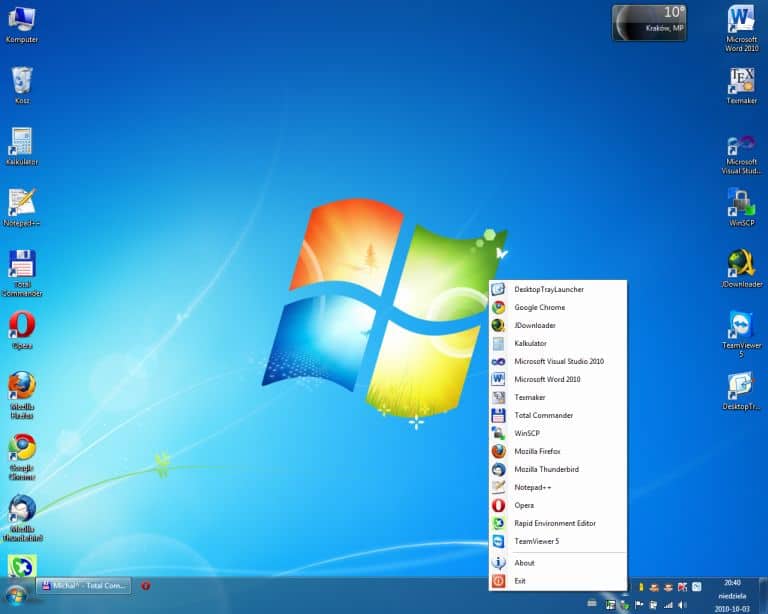Launch Total Commander from the tray menu
768x614 pixels.
tap(558, 415)
